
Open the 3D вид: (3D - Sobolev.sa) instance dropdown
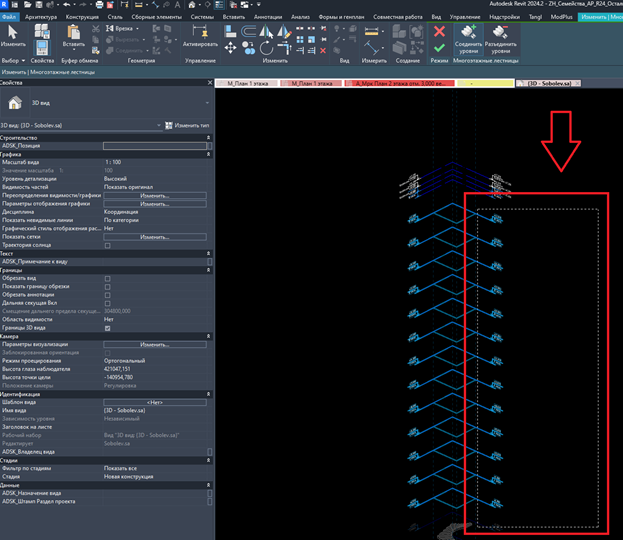coord(159,125)
